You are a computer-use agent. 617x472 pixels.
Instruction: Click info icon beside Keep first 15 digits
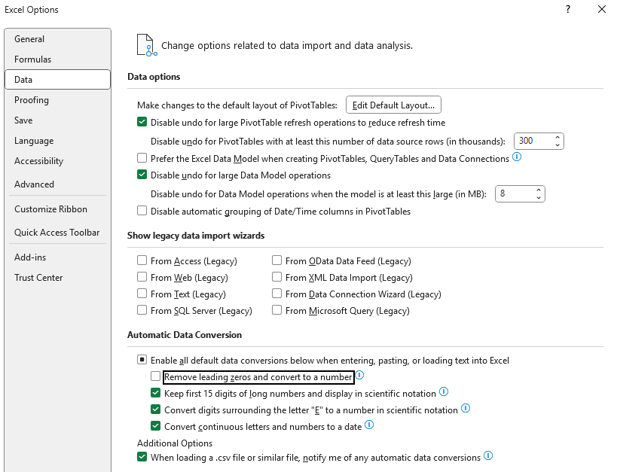pos(444,392)
